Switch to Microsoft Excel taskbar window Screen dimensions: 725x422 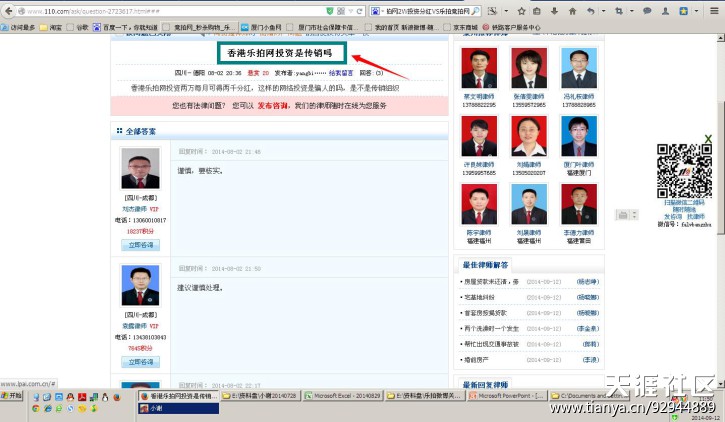[343, 396]
